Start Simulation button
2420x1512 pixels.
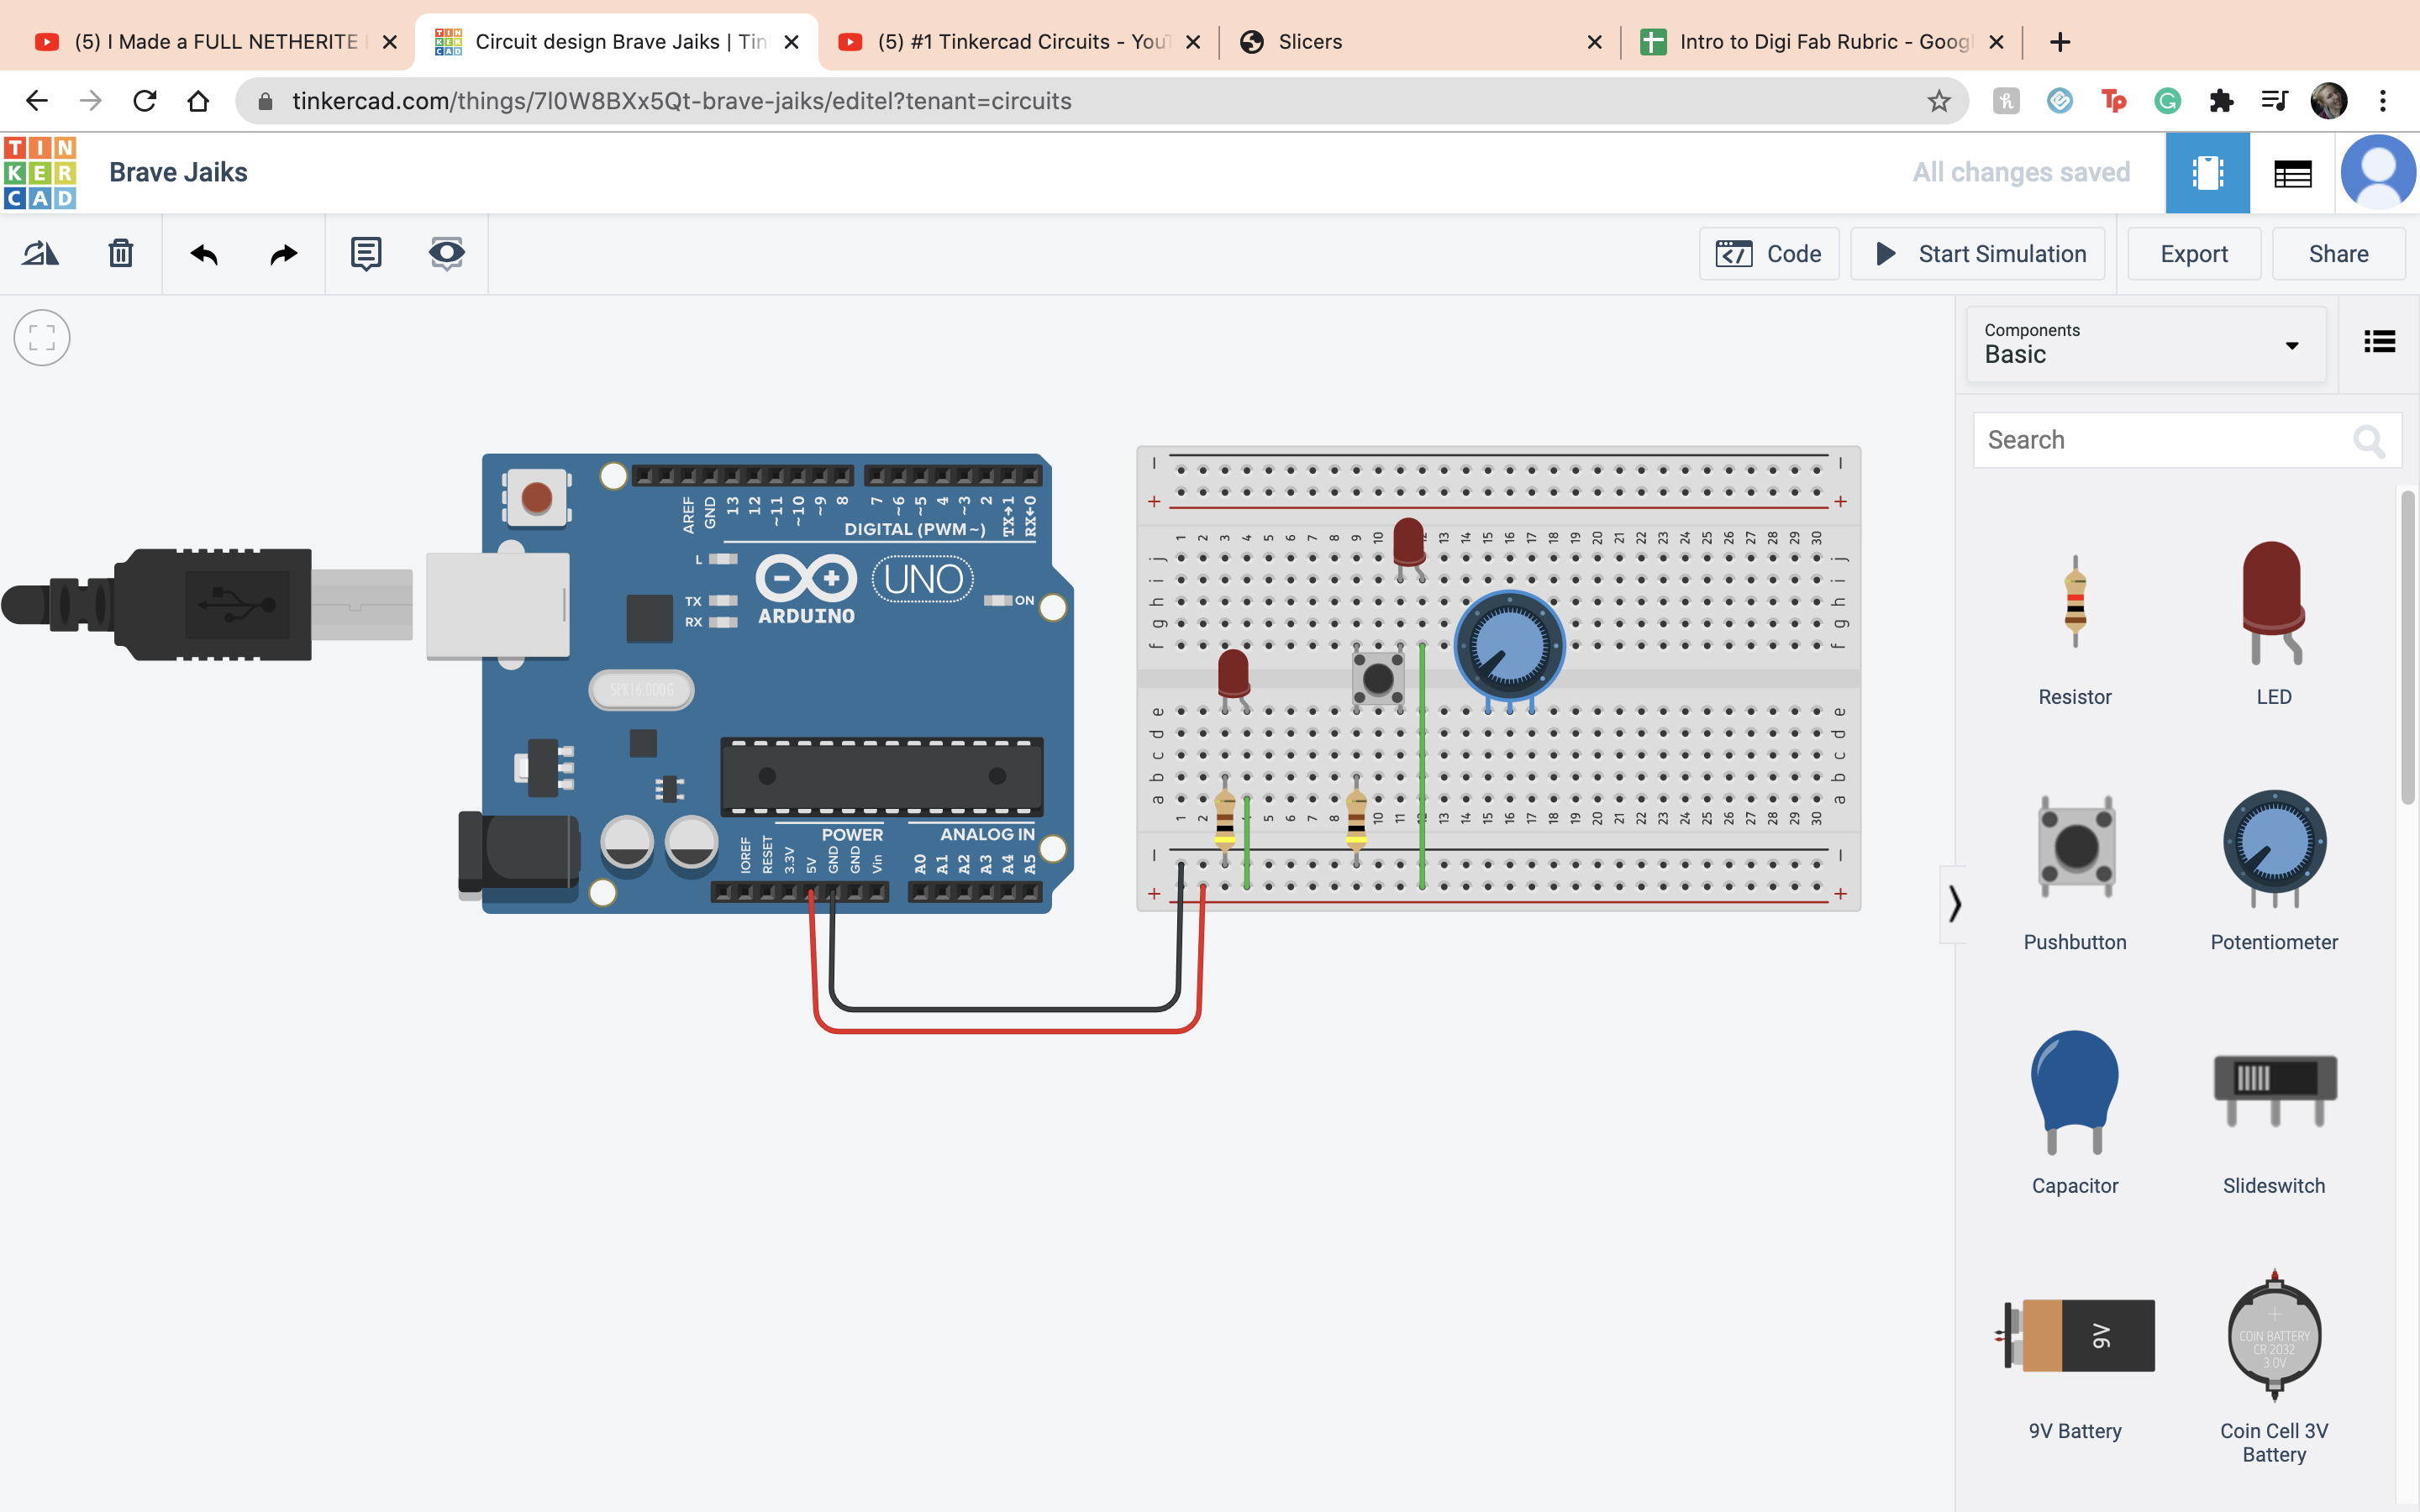click(1978, 254)
